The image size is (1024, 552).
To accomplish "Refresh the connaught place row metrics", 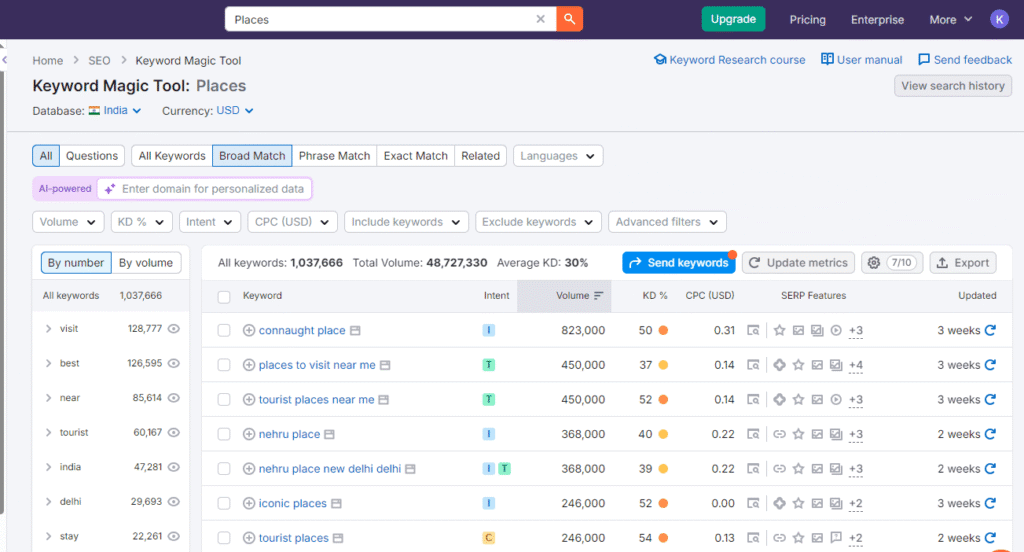I will point(990,330).
